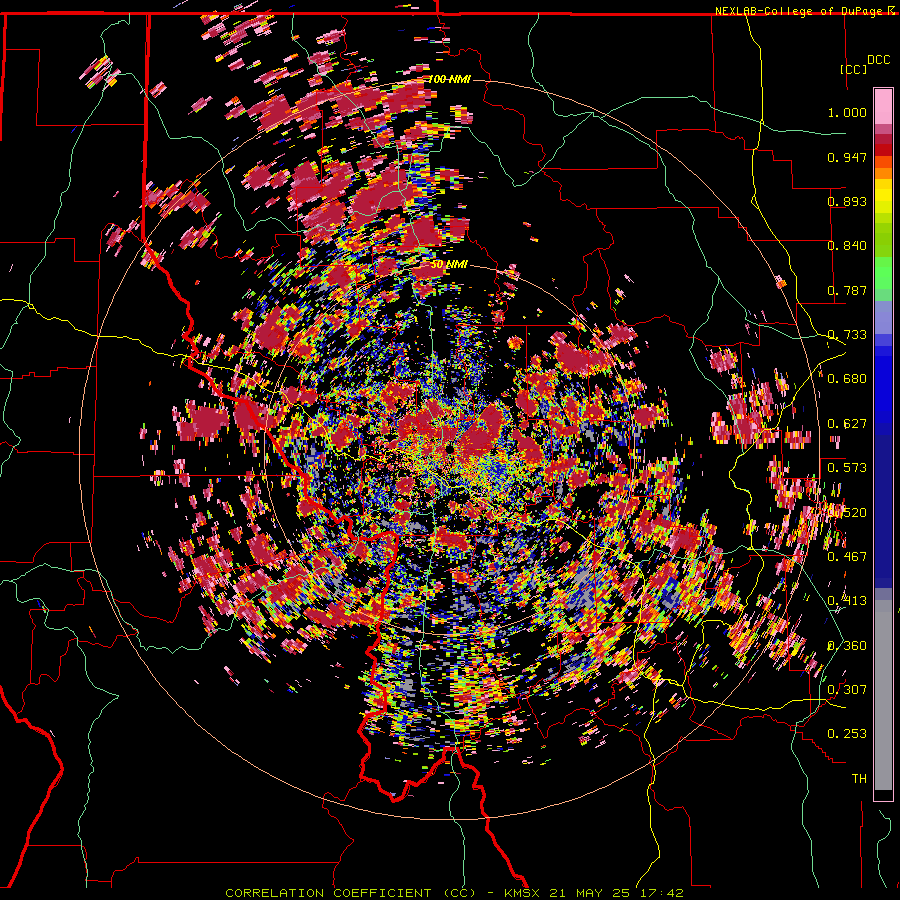Click the TH threshold label on the legend
Image resolution: width=900 pixels, height=900 pixels.
(x=859, y=779)
